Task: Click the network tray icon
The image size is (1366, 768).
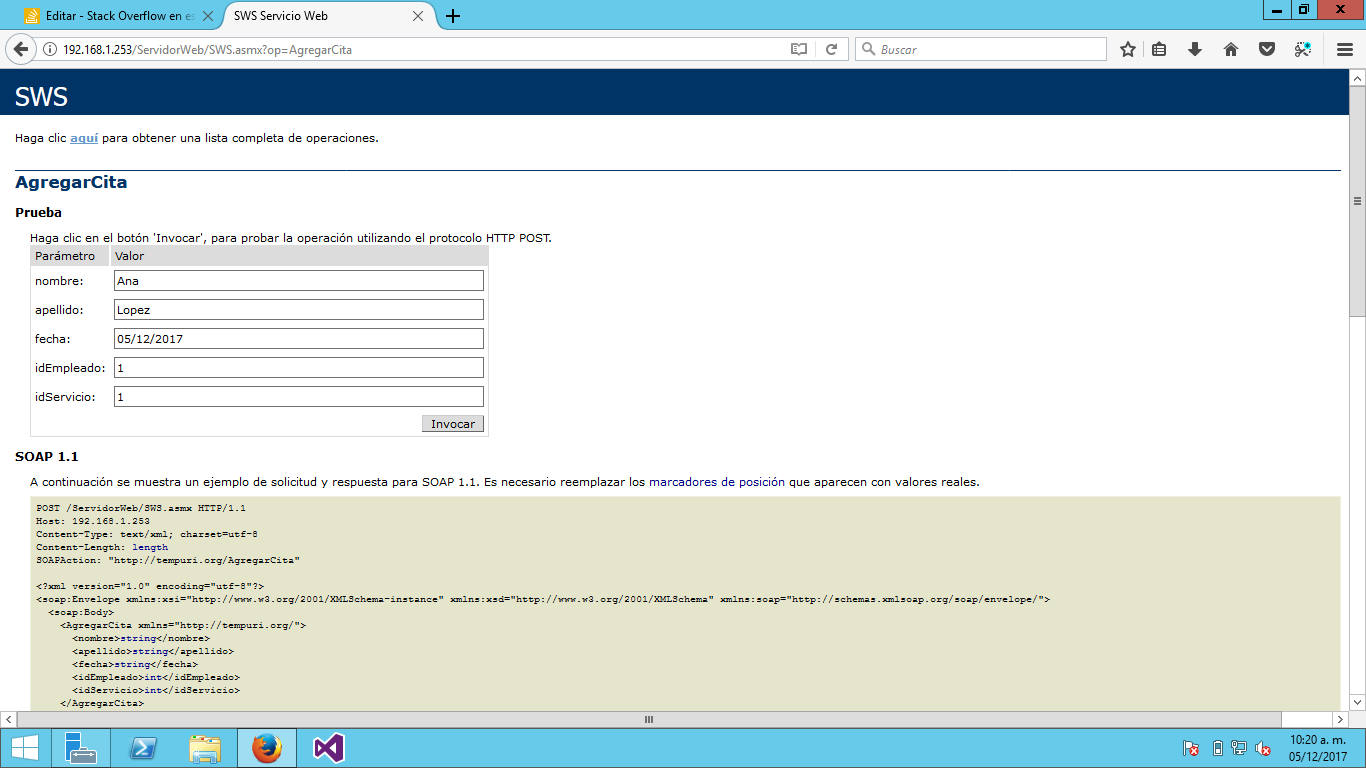Action: (1239, 748)
